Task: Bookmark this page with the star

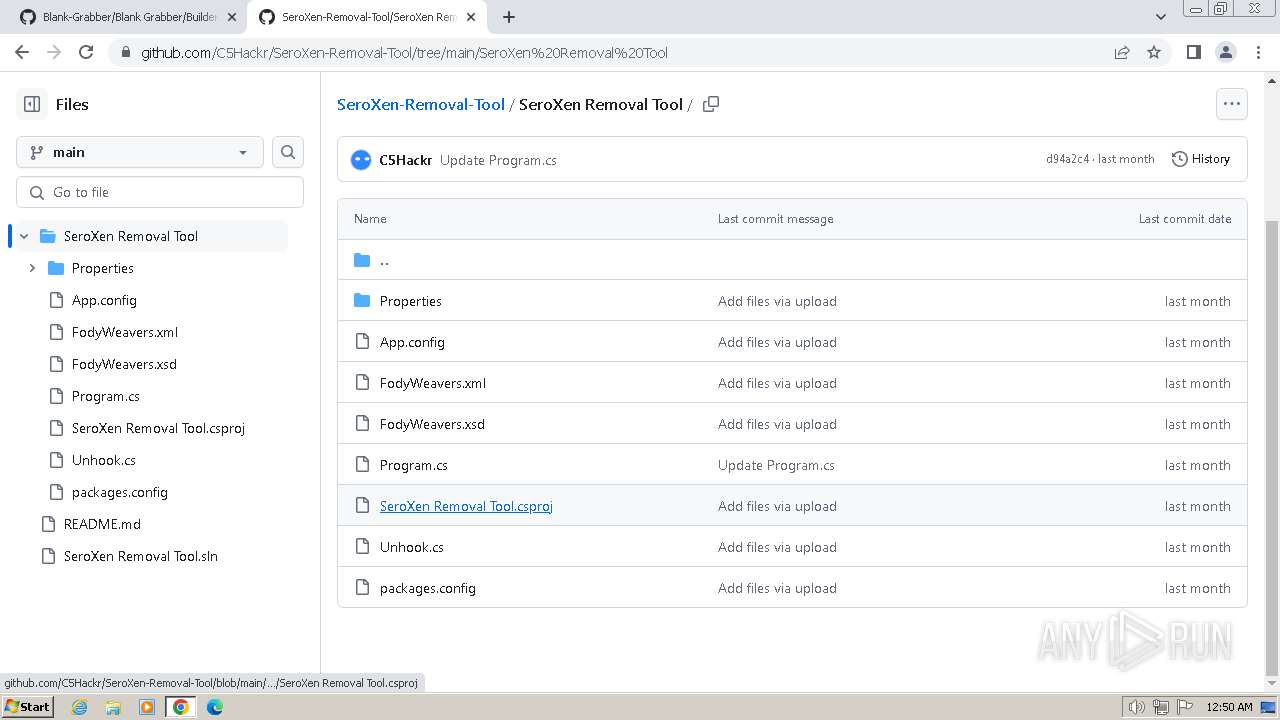Action: pyautogui.click(x=1154, y=52)
